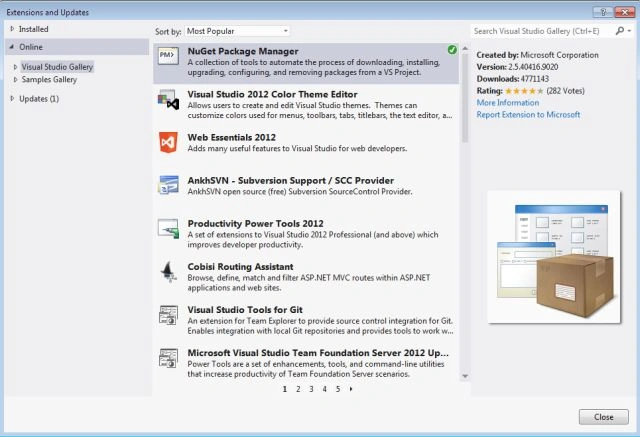Open the More Information link
Viewport: 640px width, 437px height.
508,103
